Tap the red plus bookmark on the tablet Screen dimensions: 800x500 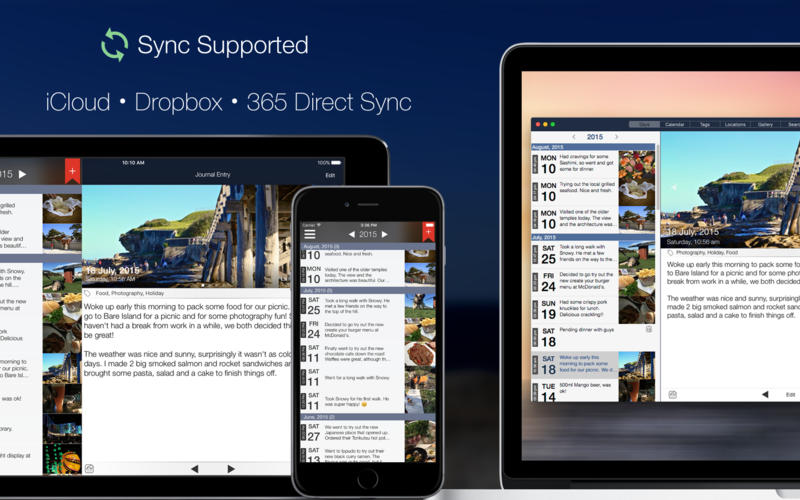point(72,171)
